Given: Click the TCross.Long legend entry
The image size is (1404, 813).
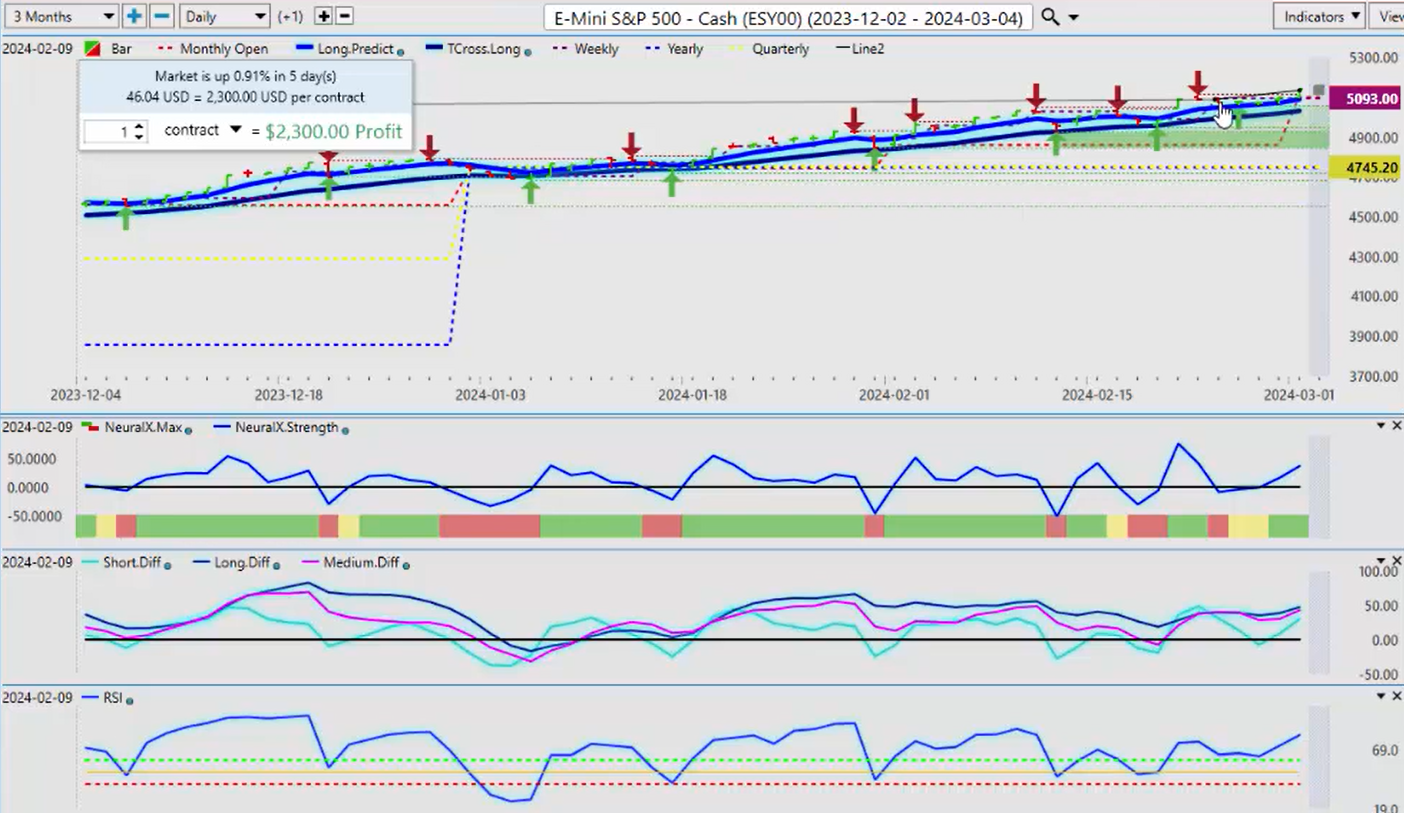Looking at the screenshot, I should tap(474, 49).
